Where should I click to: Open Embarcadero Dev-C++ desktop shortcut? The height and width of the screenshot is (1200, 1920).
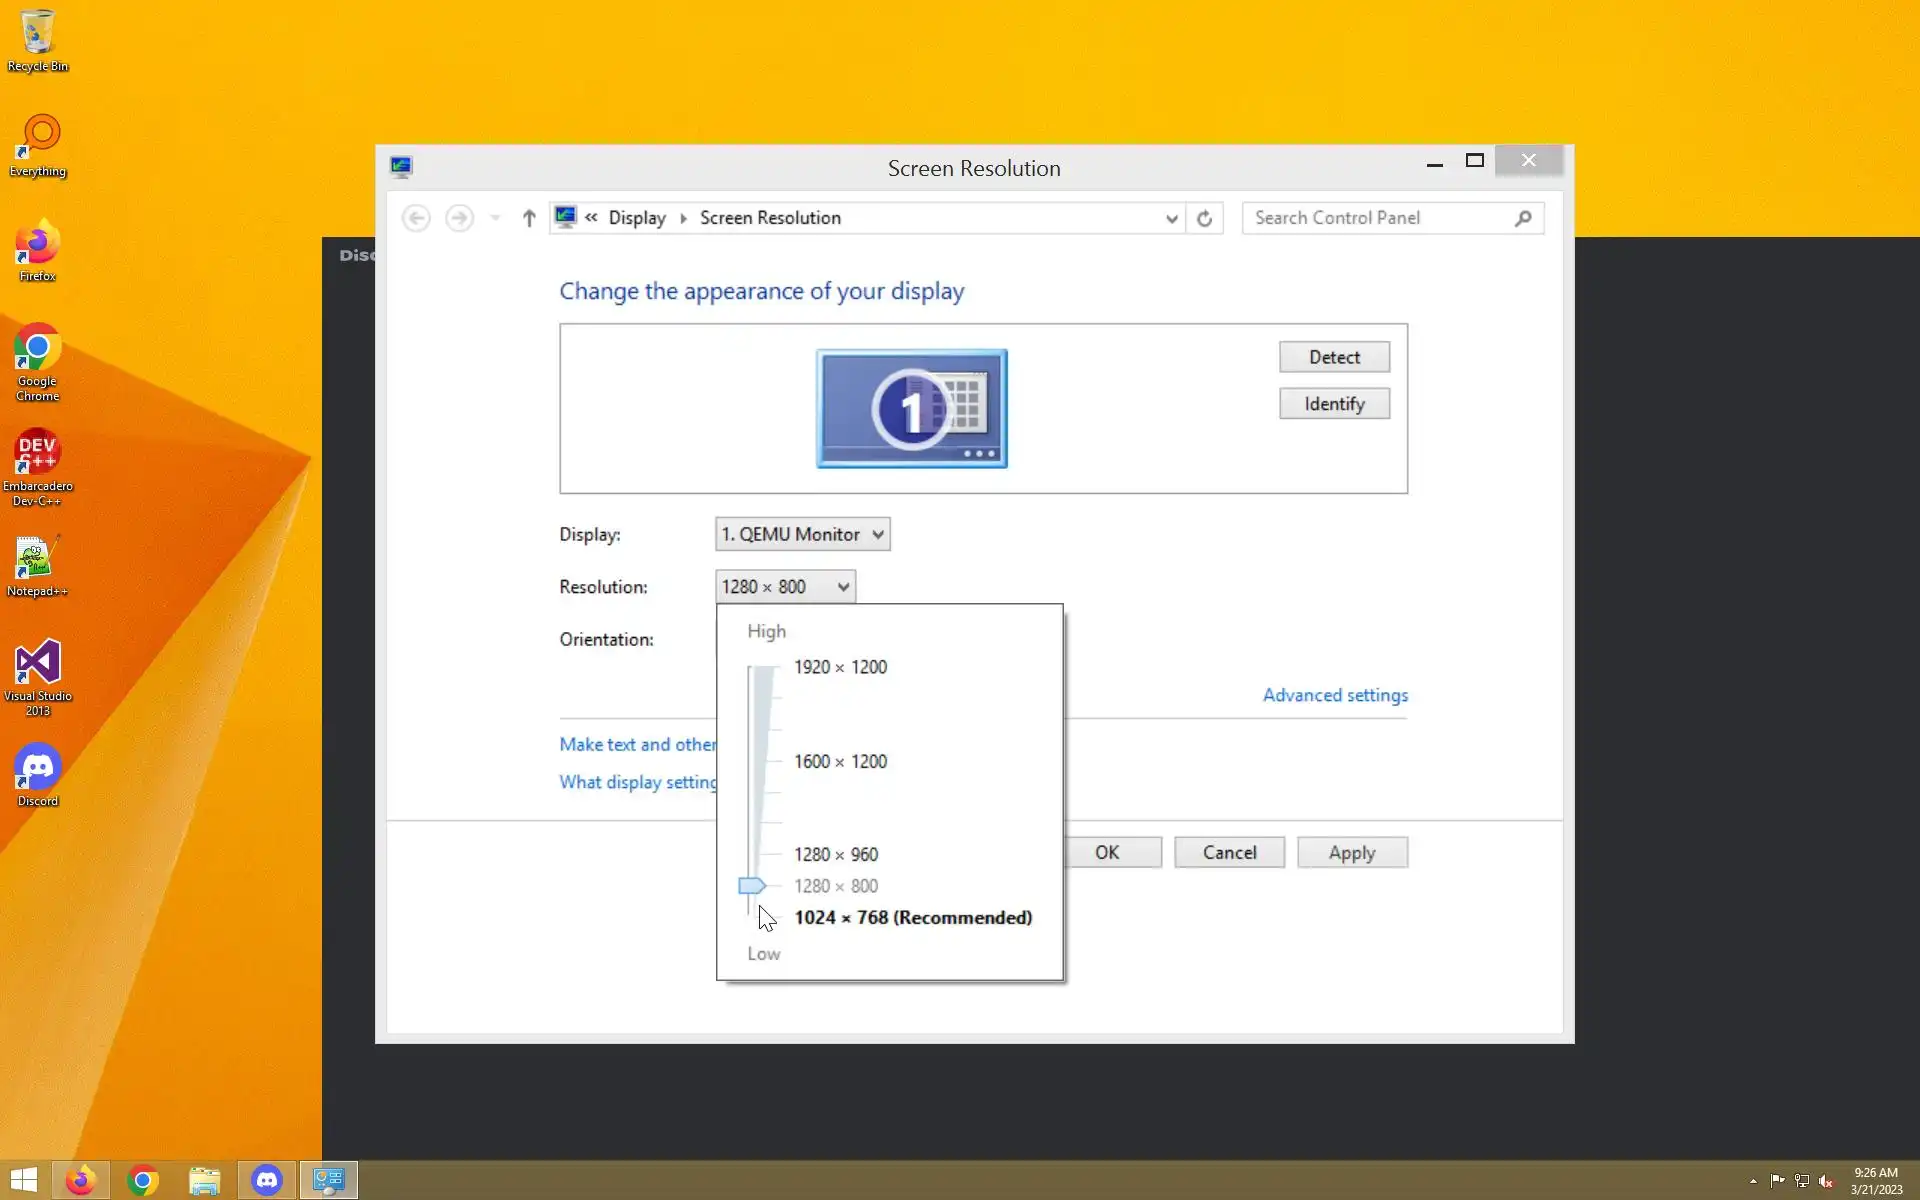click(x=37, y=466)
